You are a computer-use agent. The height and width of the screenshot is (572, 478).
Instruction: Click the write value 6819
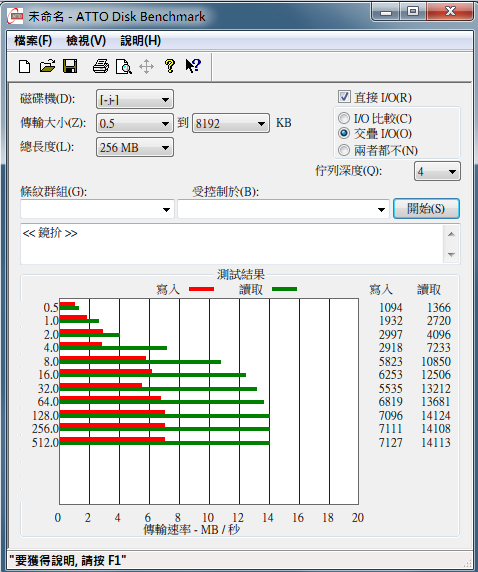[x=390, y=402]
